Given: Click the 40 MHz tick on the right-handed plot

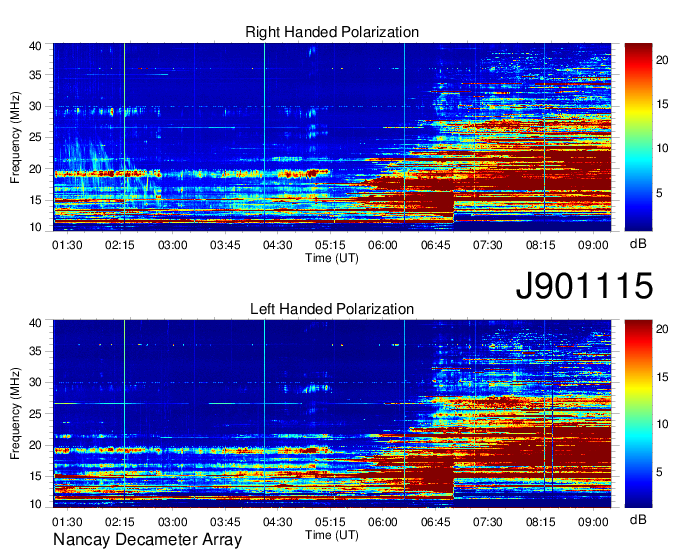Looking at the screenshot, I should (x=35, y=46).
